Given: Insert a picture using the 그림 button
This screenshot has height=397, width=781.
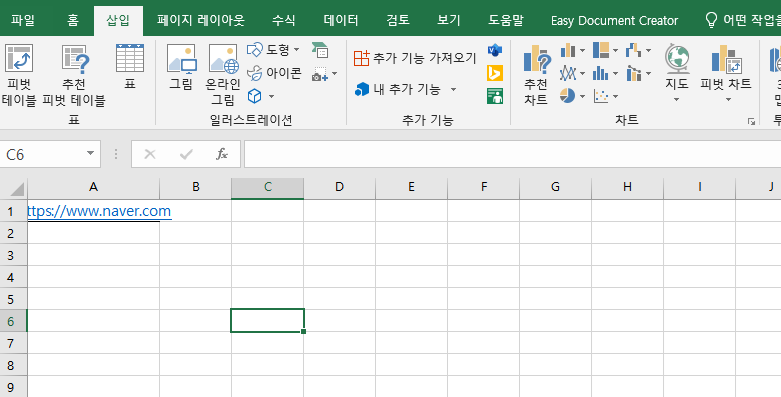Looking at the screenshot, I should click(x=181, y=67).
